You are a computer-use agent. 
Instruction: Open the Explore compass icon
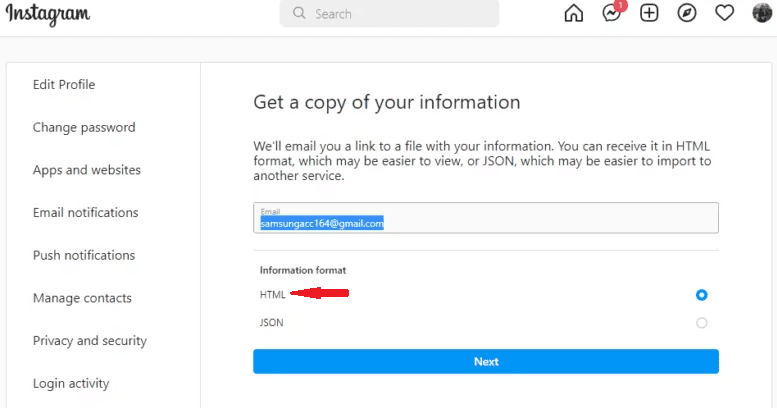[x=687, y=13]
